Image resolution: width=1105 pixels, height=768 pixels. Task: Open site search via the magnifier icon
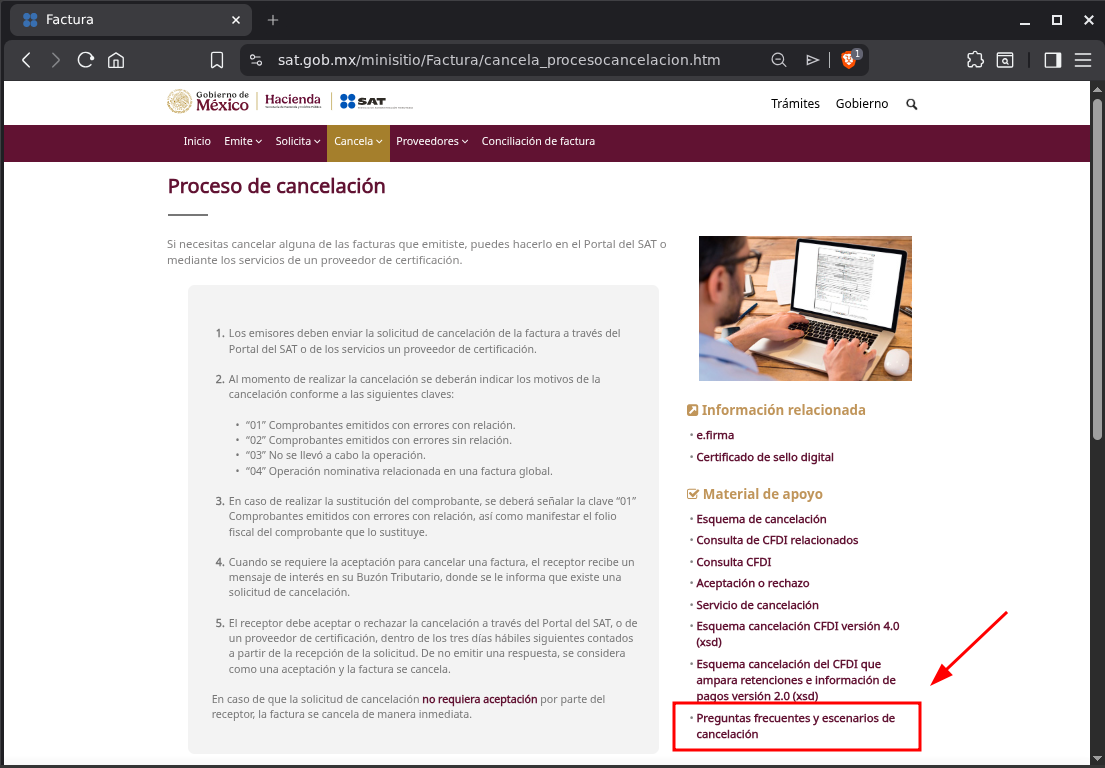point(911,104)
